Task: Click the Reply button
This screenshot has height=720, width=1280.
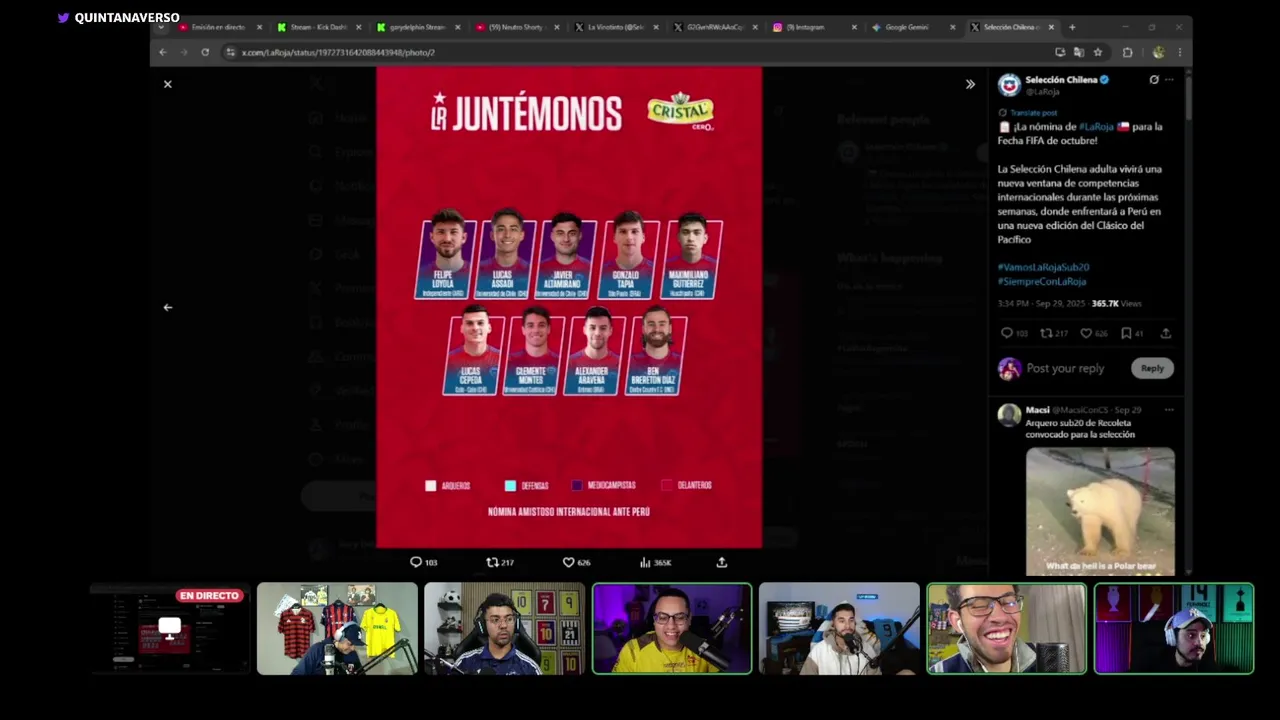Action: [x=1152, y=368]
